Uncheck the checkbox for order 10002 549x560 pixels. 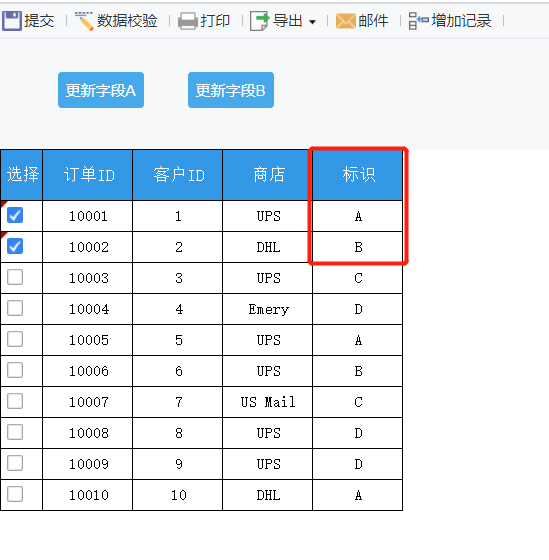coord(15,246)
